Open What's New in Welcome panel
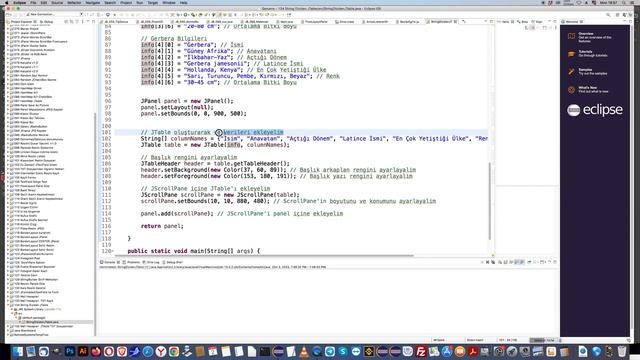Screen dimensions: 640x360 coord(589,89)
